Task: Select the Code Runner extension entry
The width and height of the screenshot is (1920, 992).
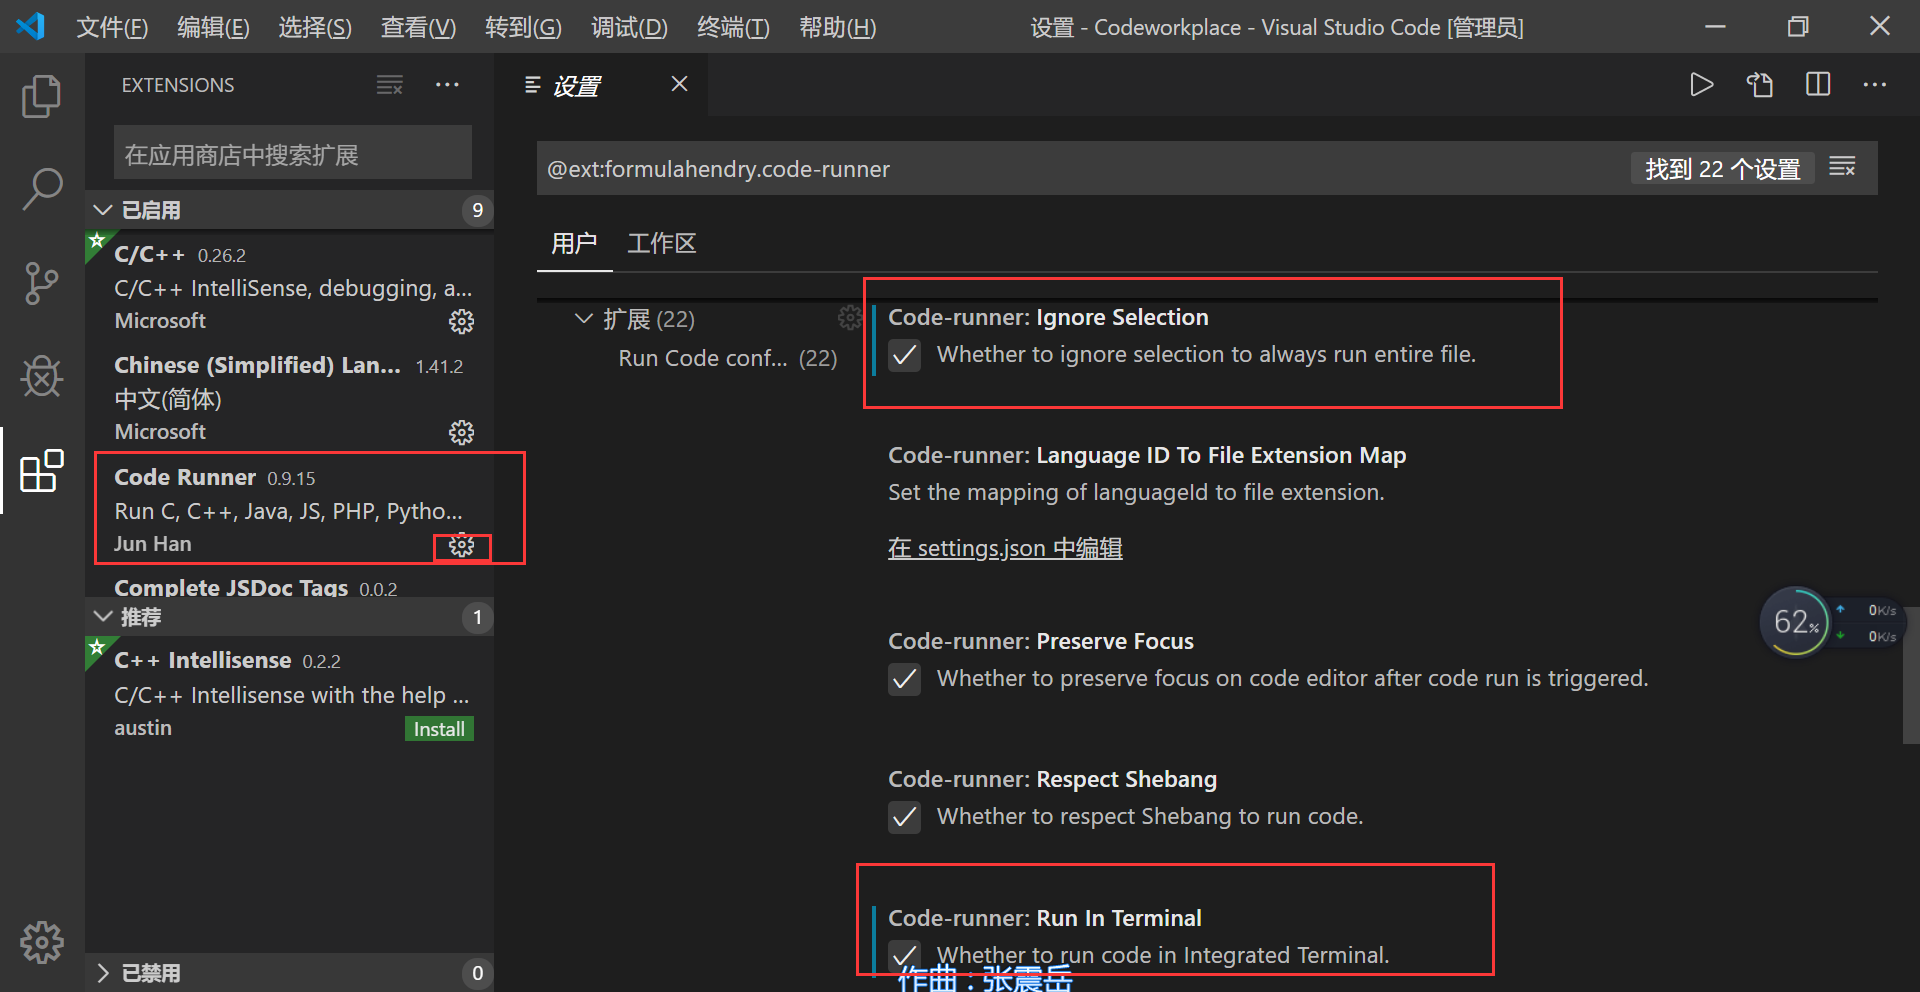Action: click(290, 509)
